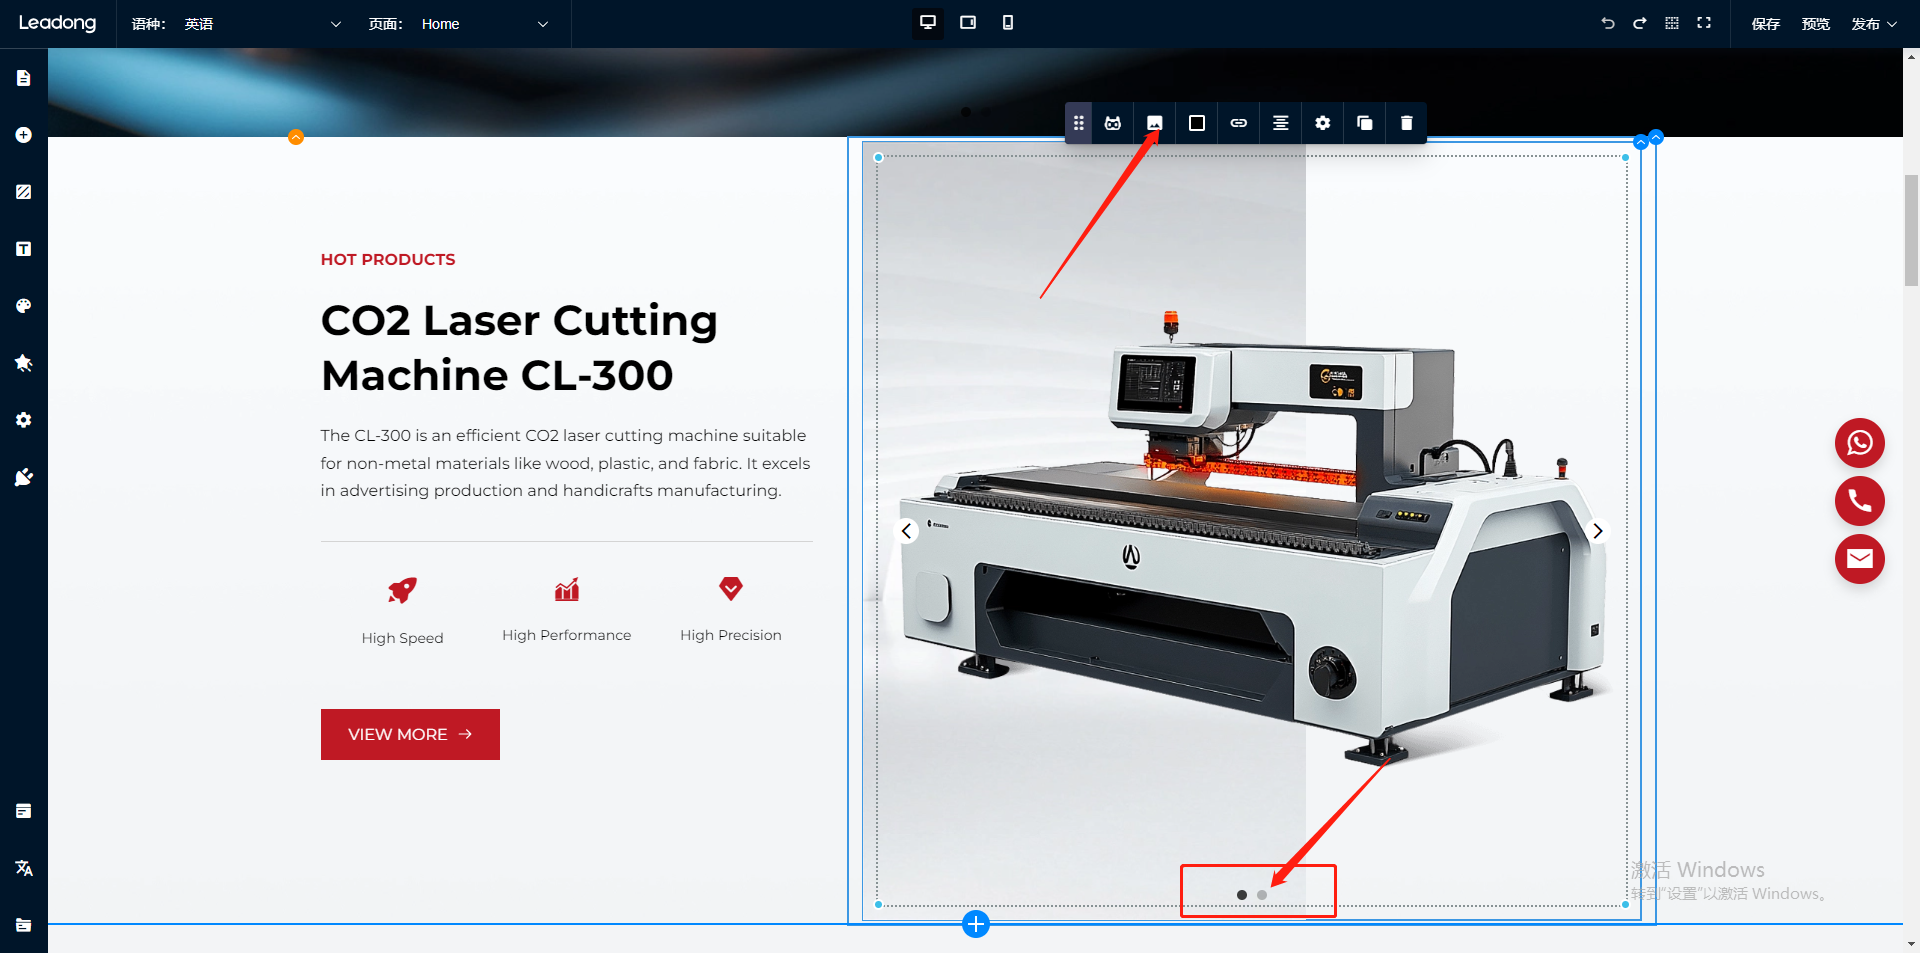1920x953 pixels.
Task: Open the page dropdown showing Home
Action: (x=484, y=24)
